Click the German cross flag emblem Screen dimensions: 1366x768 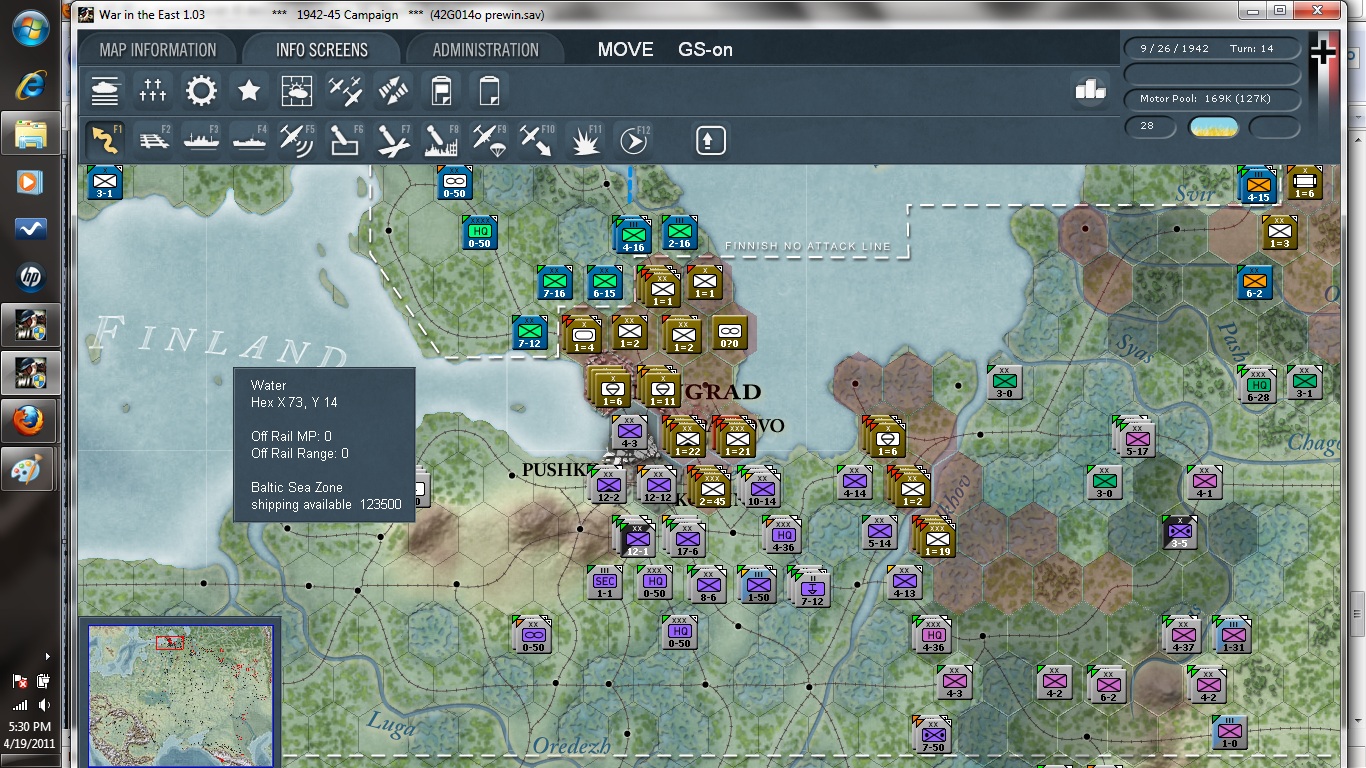(1323, 52)
